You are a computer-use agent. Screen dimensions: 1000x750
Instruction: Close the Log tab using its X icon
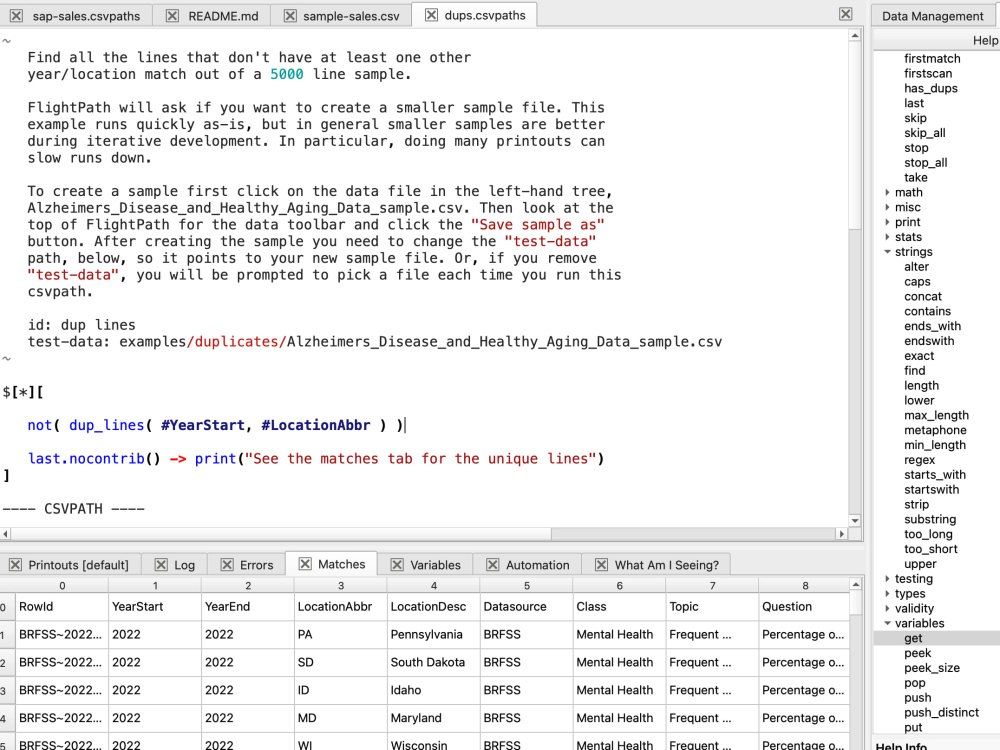(x=161, y=564)
